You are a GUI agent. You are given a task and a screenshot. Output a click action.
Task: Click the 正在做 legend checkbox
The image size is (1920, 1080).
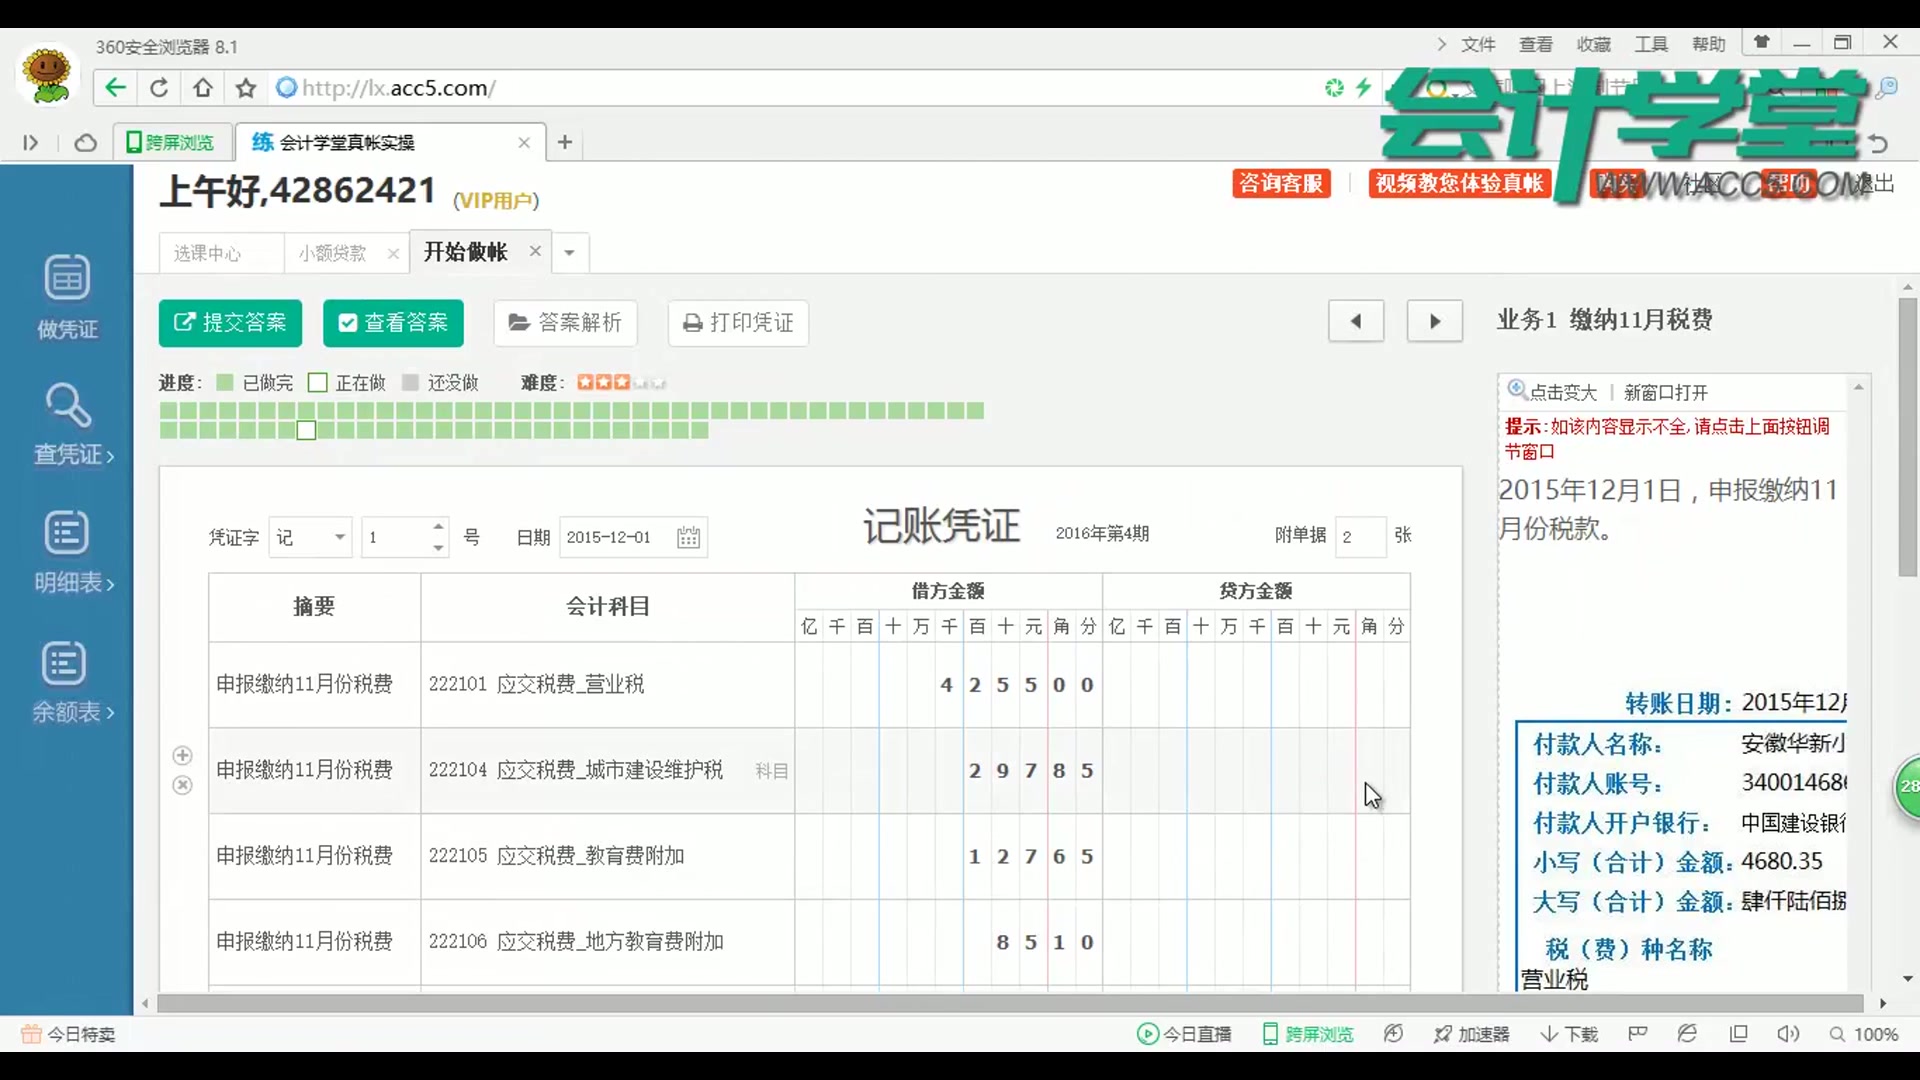click(317, 383)
